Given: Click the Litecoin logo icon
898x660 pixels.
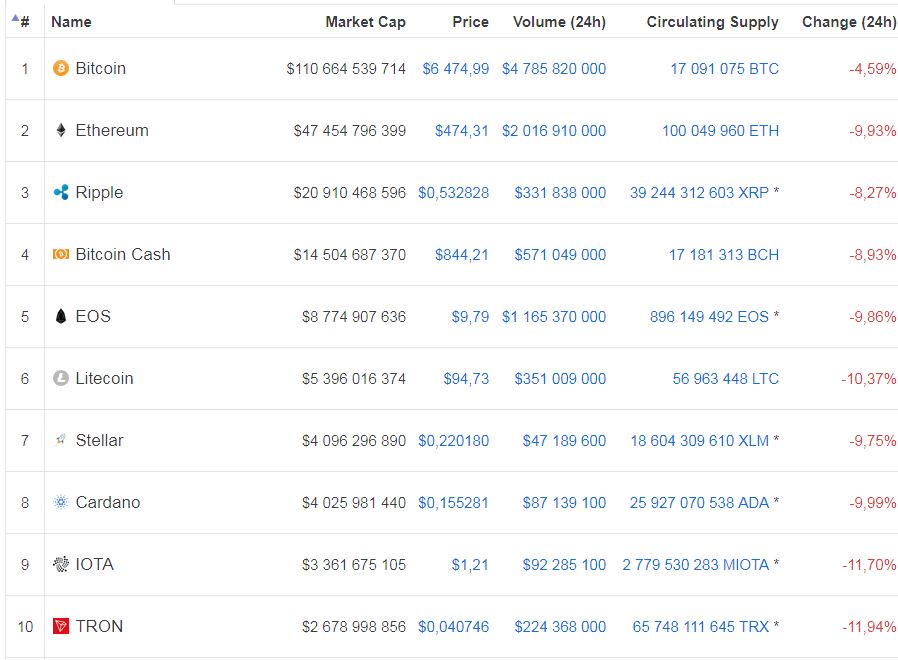Looking at the screenshot, I should tap(61, 378).
